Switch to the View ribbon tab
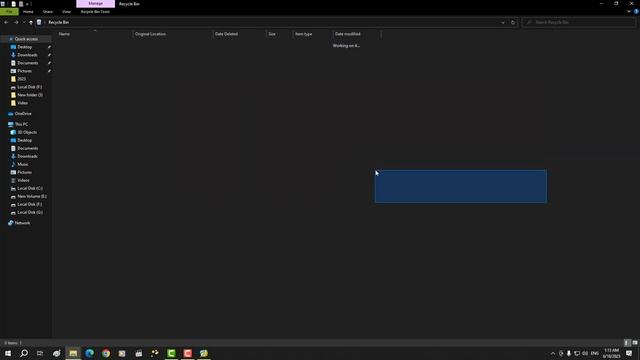640x360 pixels. 66,12
